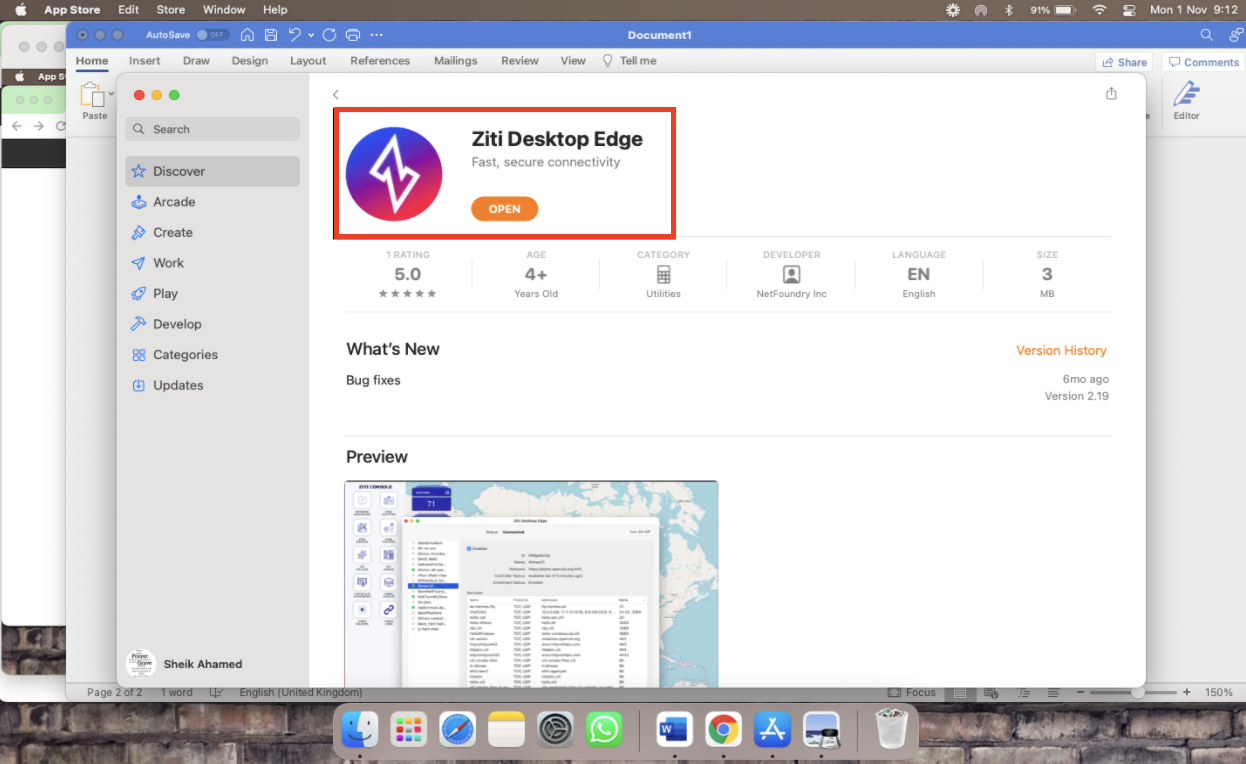Click the Paste icon in Word
The width and height of the screenshot is (1246, 764).
click(93, 95)
